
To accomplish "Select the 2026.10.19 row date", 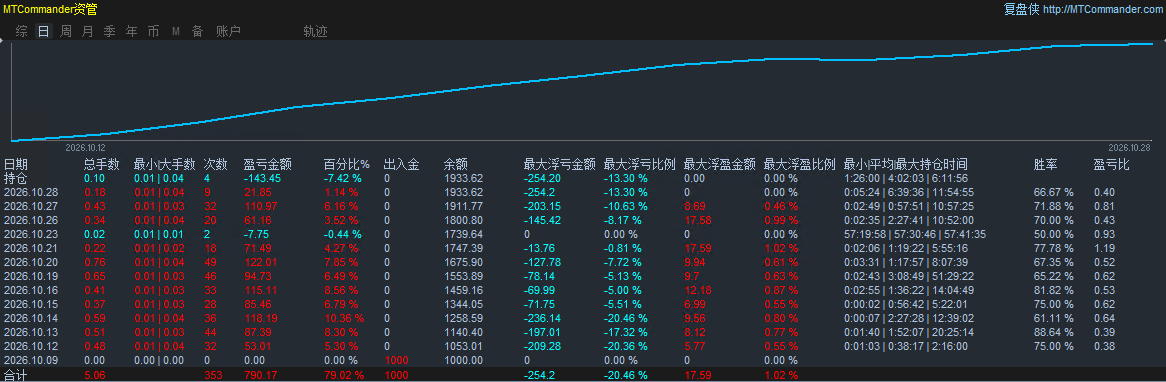I will [29, 276].
